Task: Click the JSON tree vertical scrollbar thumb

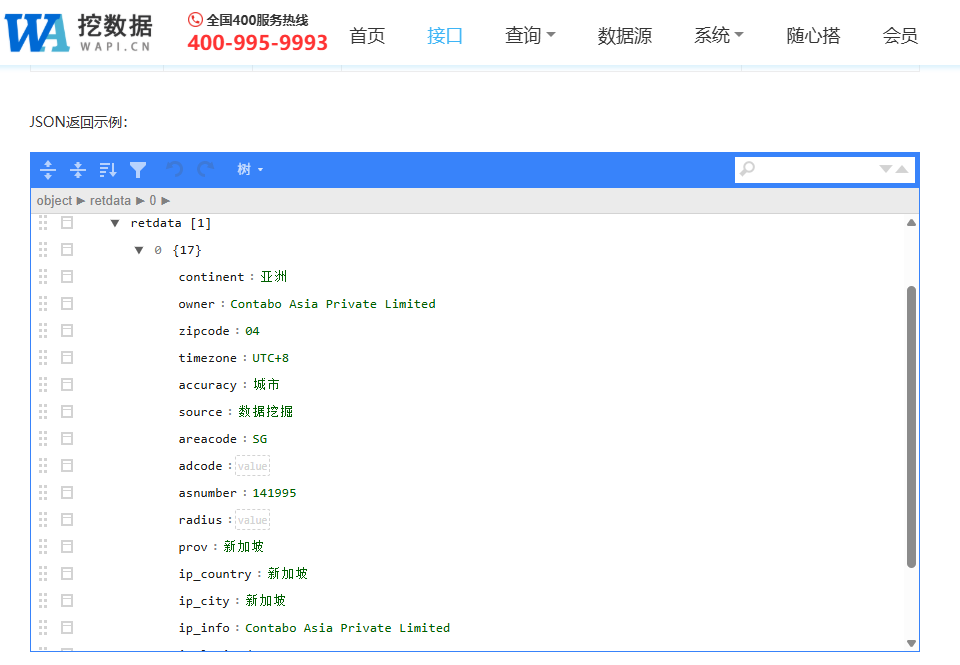Action: point(911,427)
